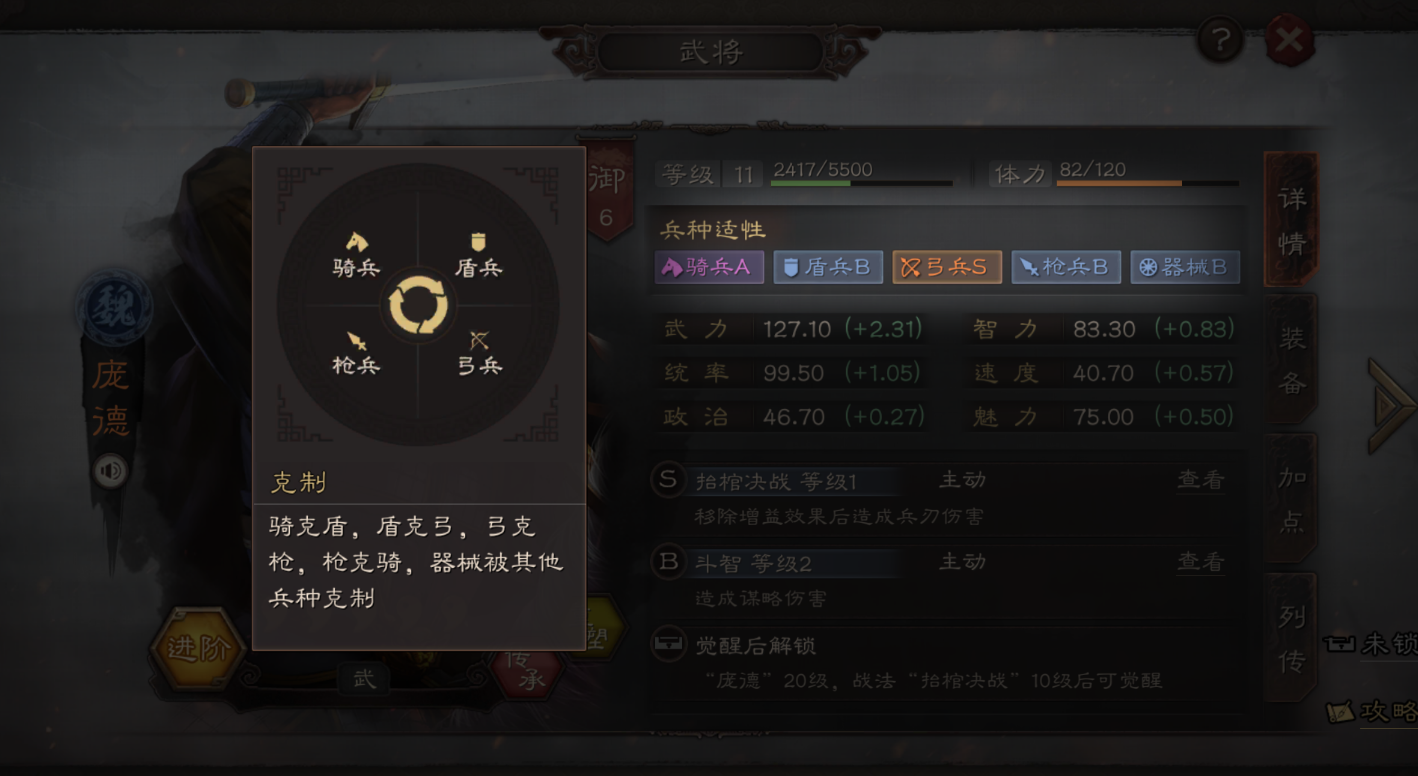1418x776 pixels.
Task: Click the 器械B aptitude badge
Action: 1185,267
